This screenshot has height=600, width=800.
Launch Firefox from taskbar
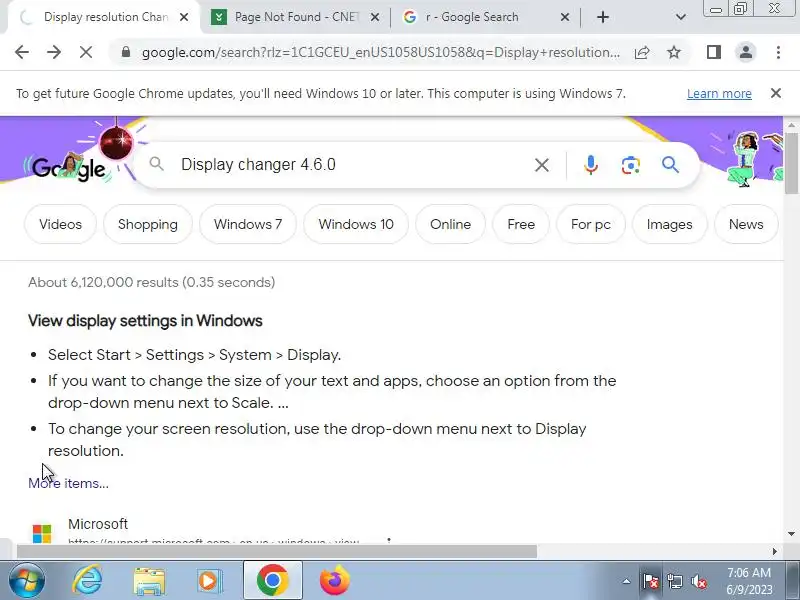335,580
